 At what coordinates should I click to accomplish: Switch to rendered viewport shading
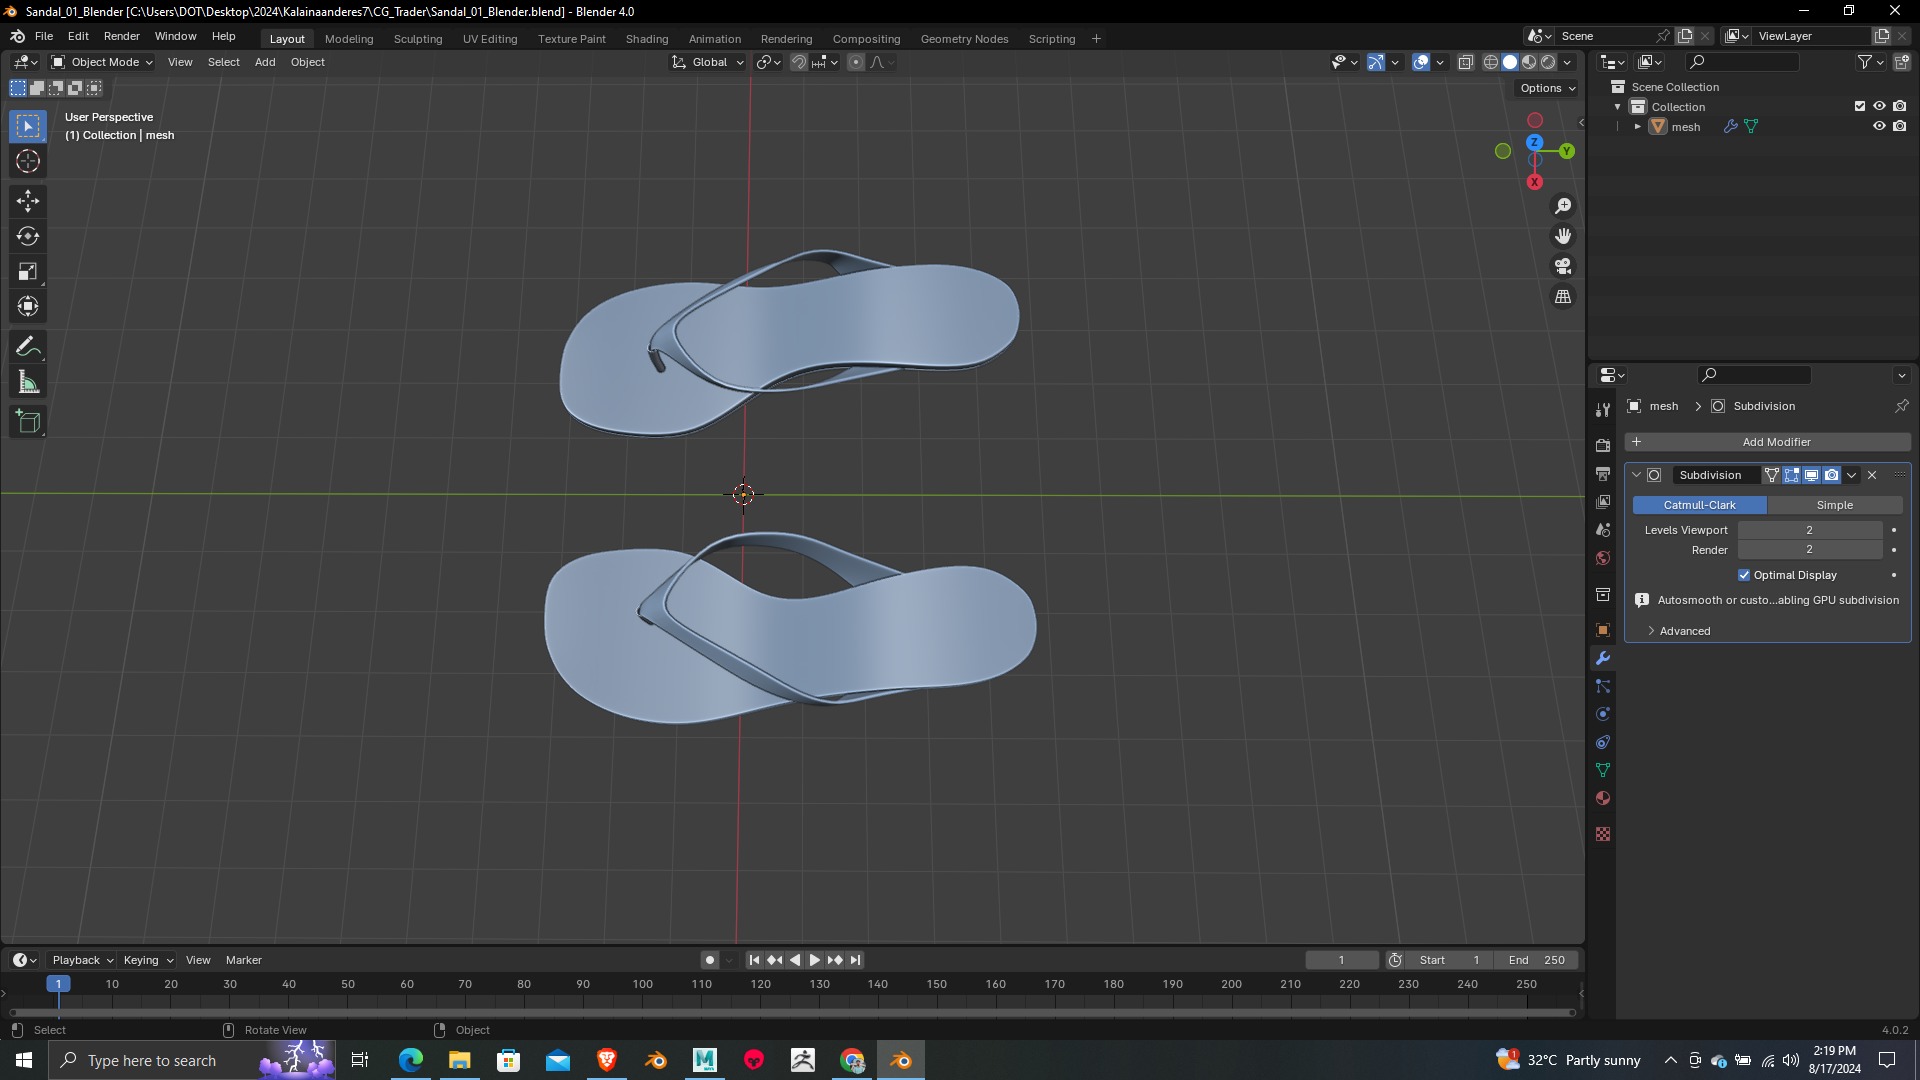(x=1548, y=62)
